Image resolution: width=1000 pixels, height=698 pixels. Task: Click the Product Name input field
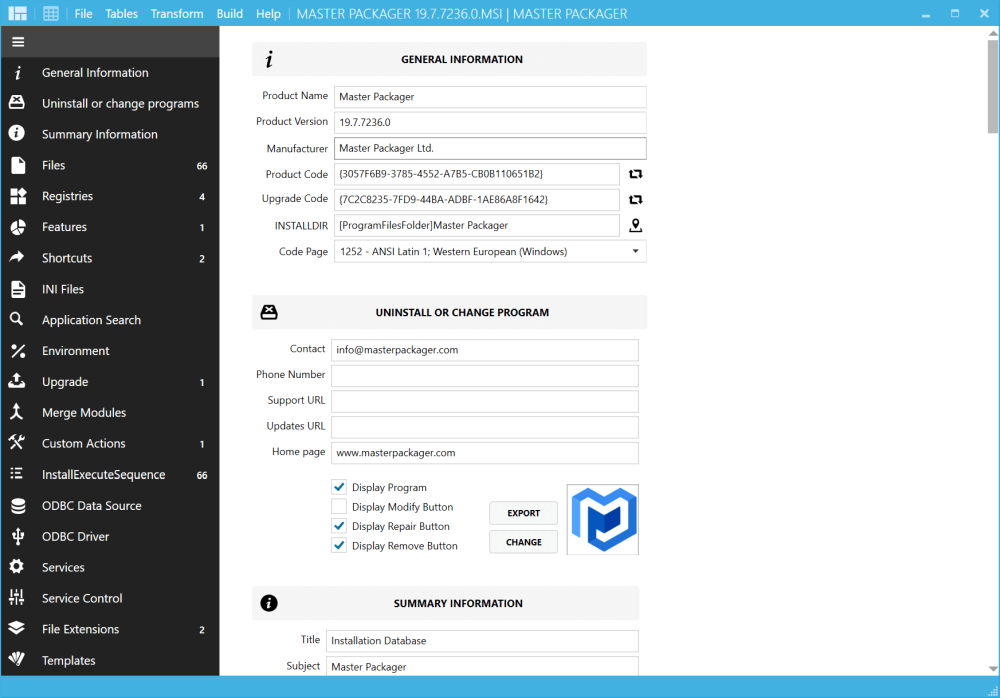click(490, 96)
